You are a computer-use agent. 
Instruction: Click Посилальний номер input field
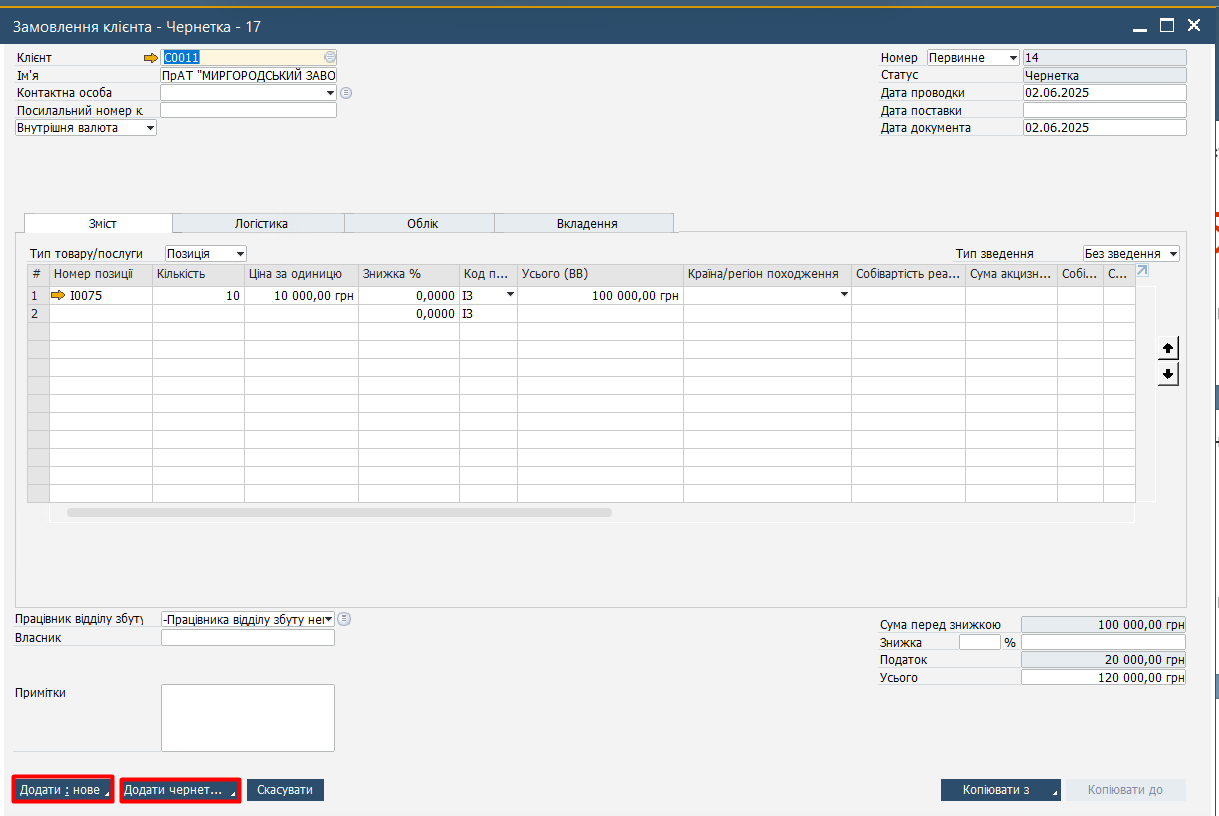point(248,111)
